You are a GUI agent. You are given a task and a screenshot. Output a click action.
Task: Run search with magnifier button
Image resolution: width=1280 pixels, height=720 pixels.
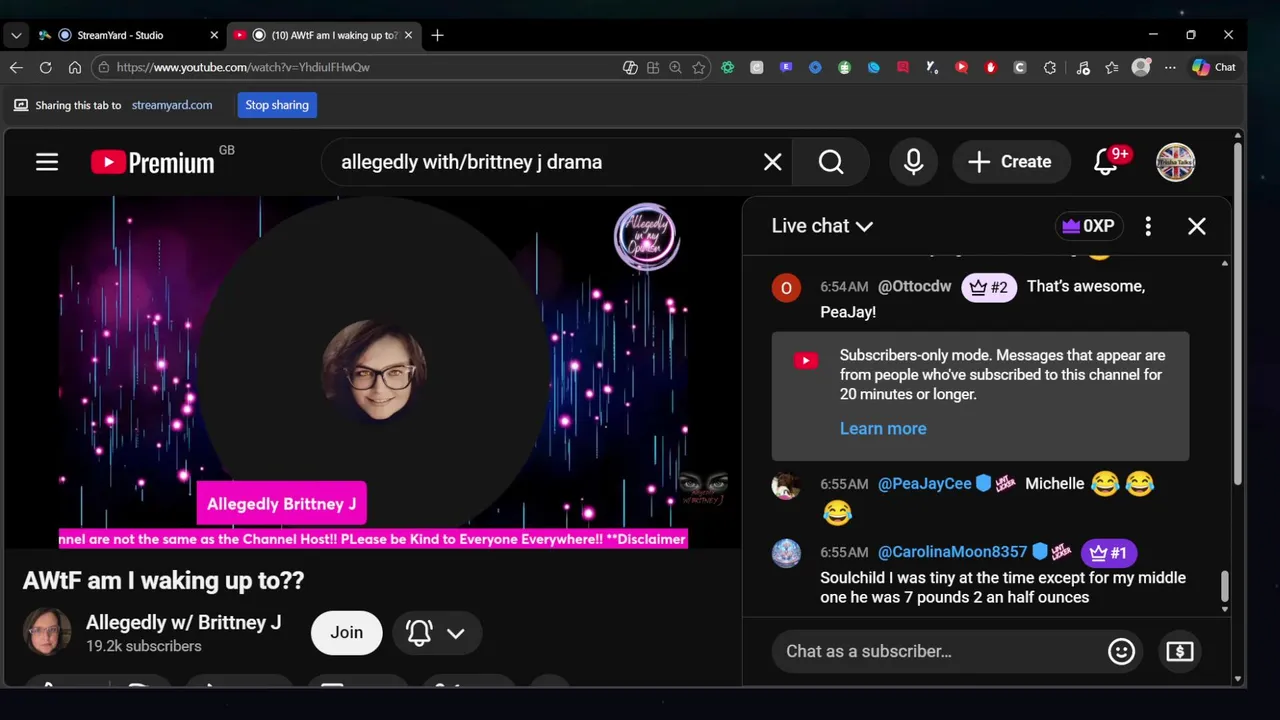point(831,162)
